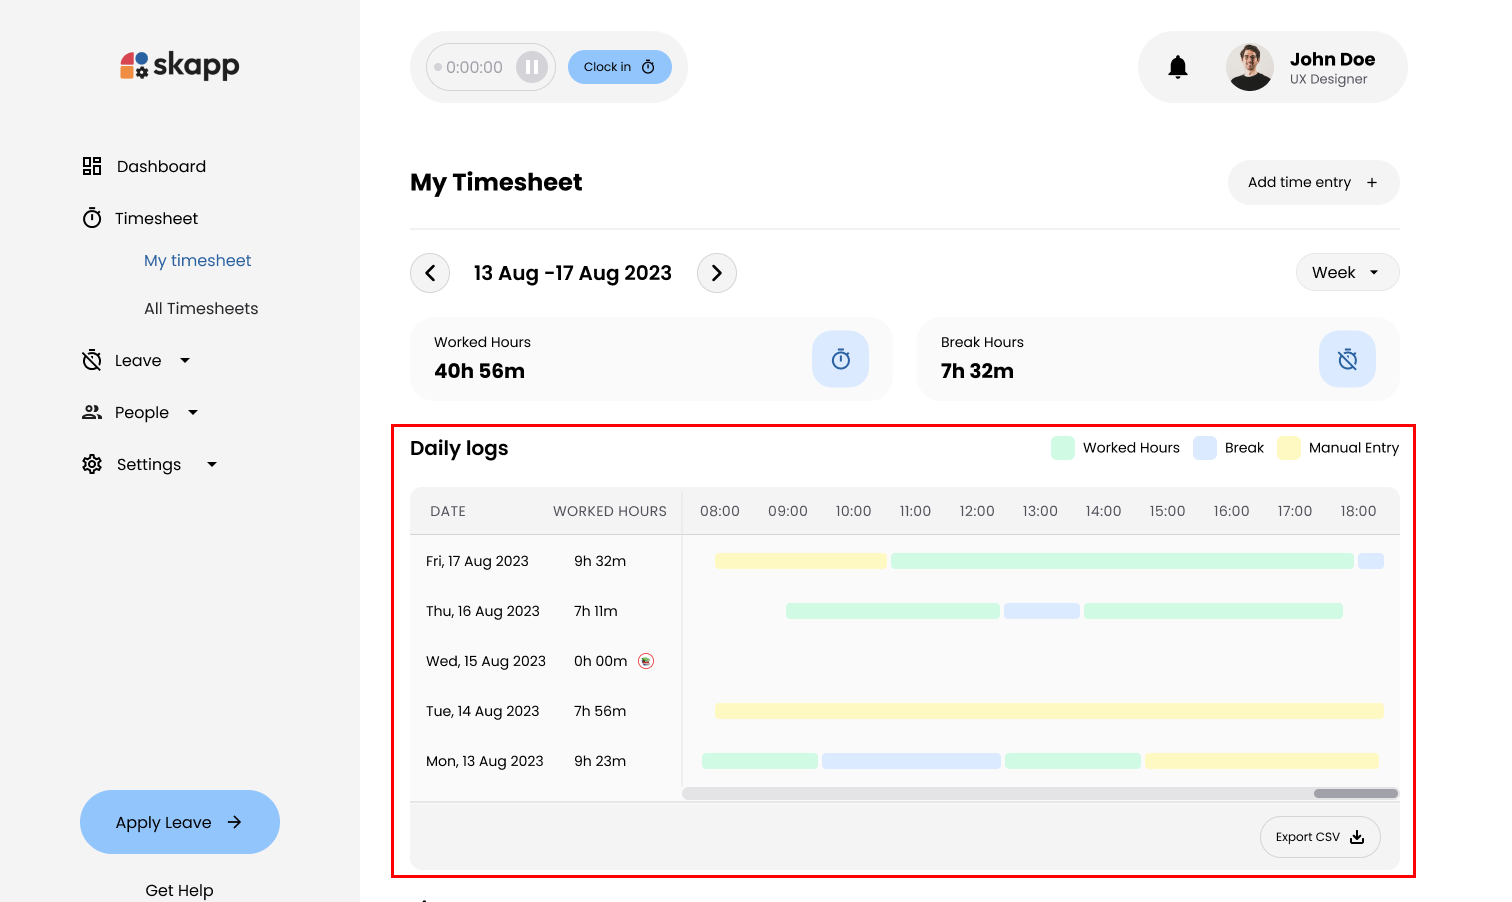Pause the running timer in the tracker pill

click(533, 66)
